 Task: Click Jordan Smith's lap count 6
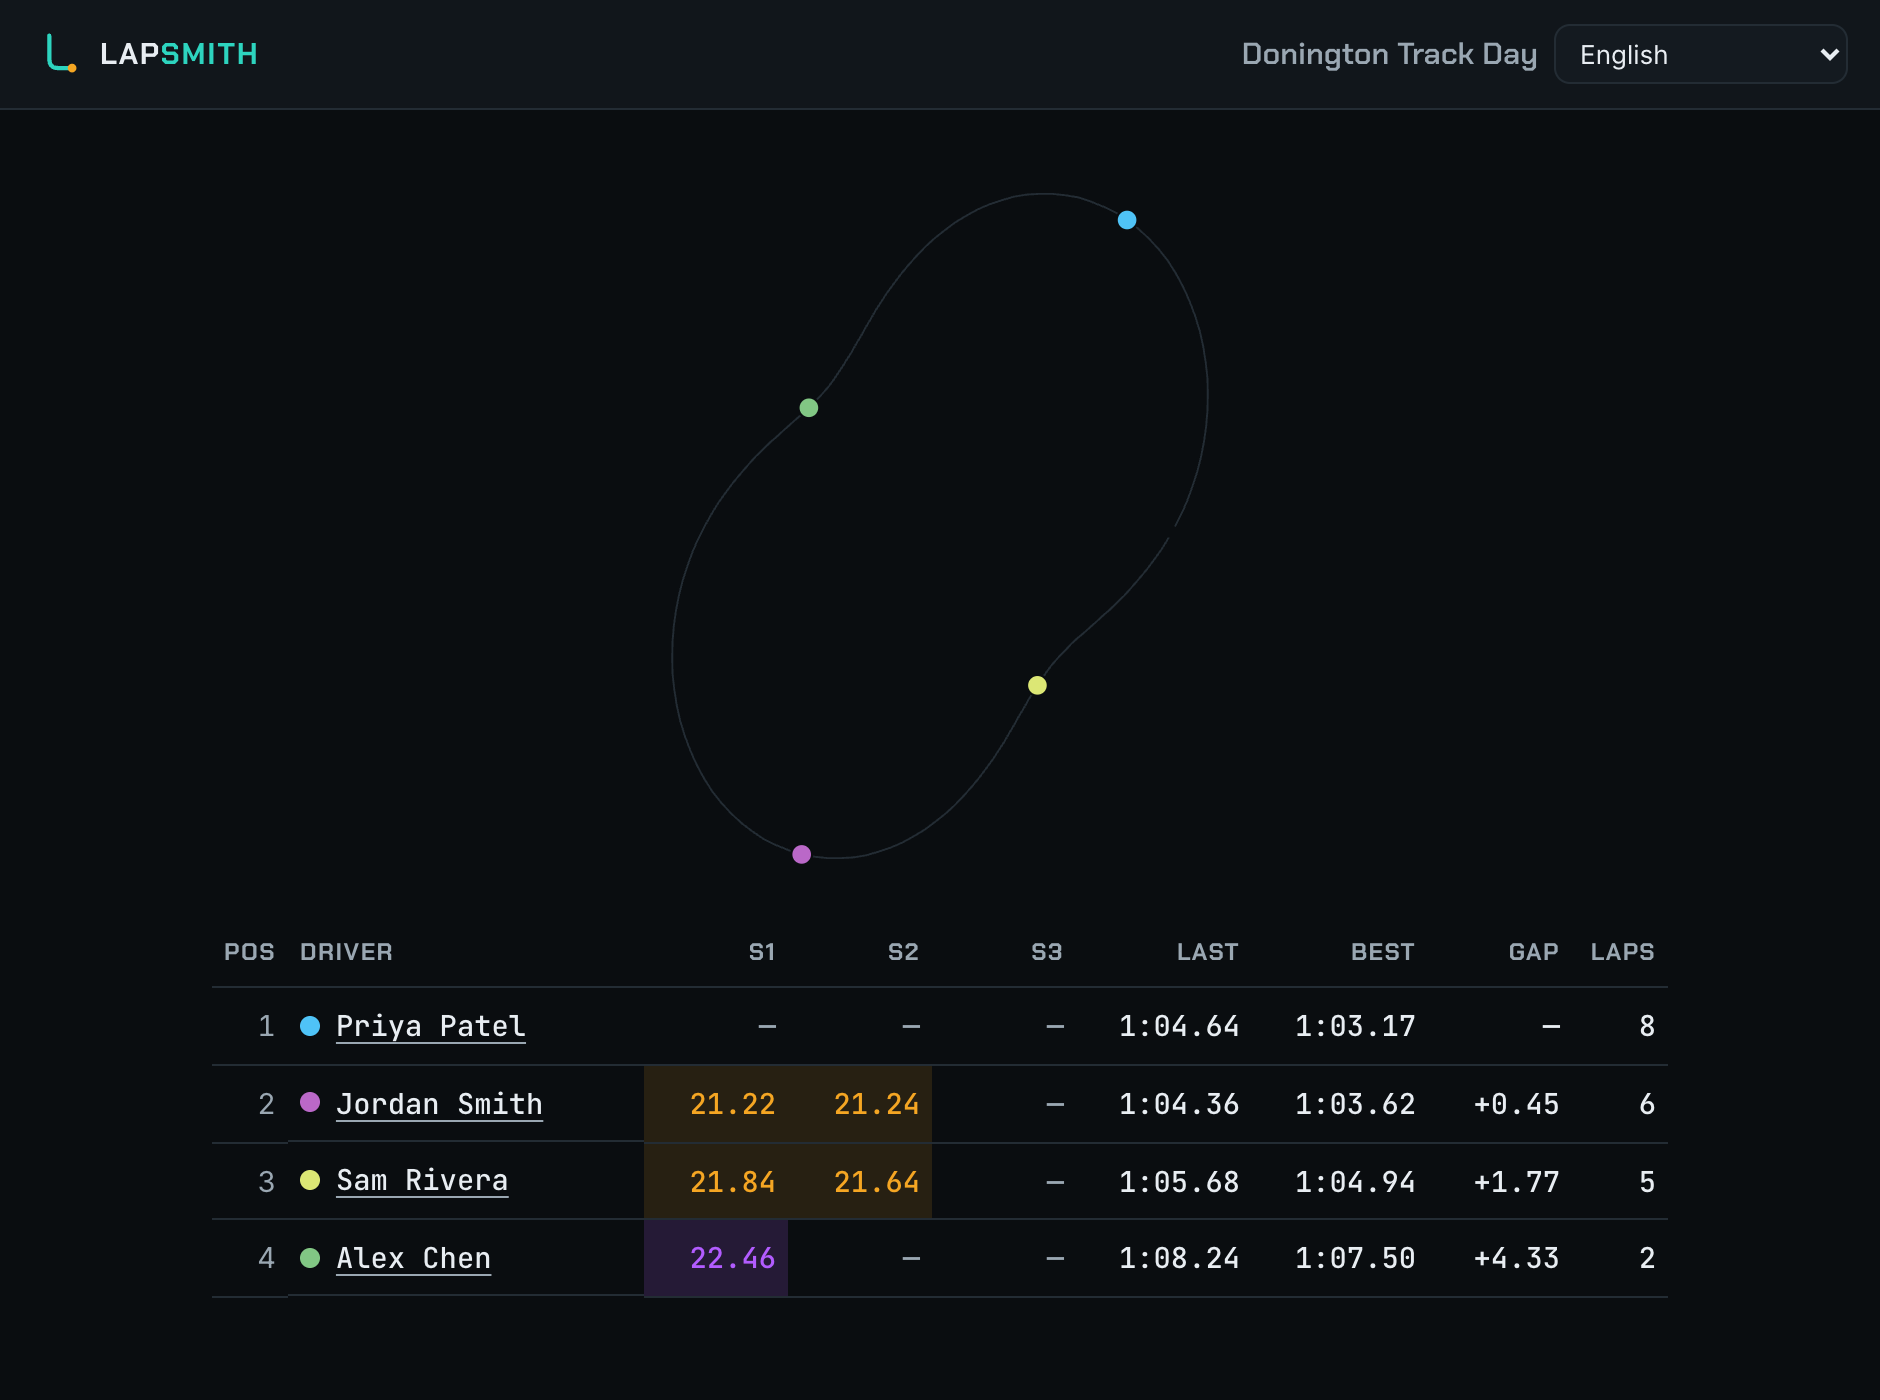pos(1647,1104)
